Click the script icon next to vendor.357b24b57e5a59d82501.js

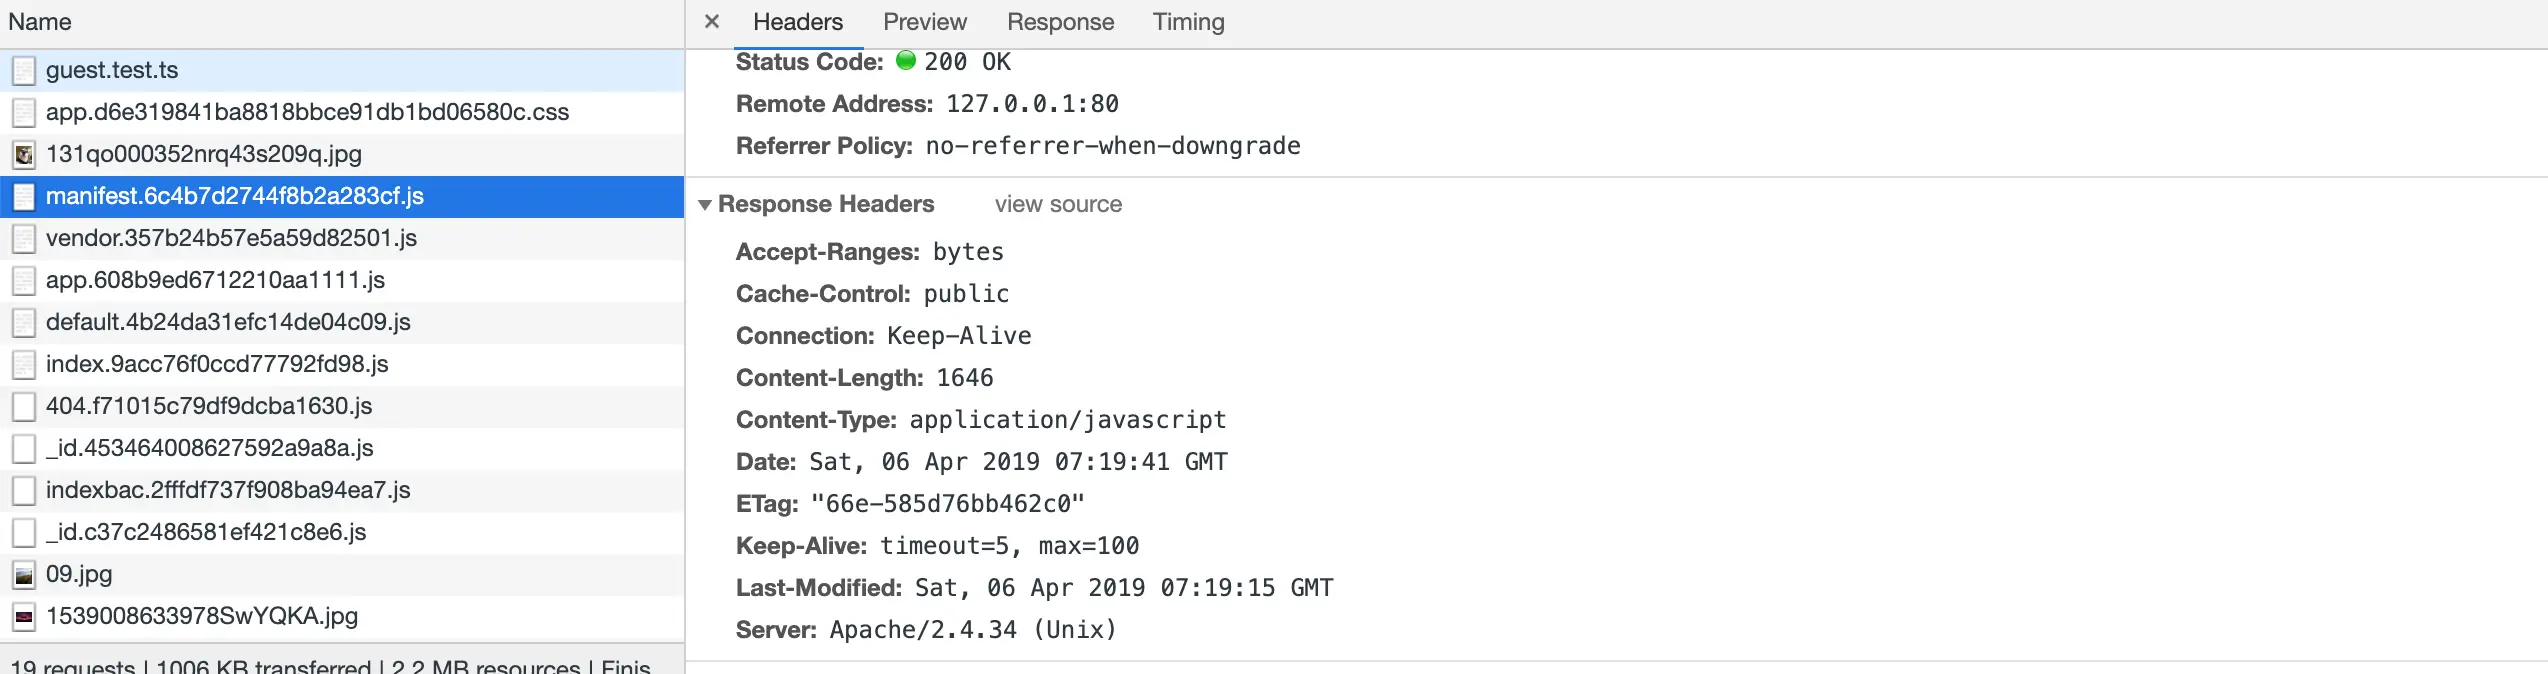(x=24, y=239)
